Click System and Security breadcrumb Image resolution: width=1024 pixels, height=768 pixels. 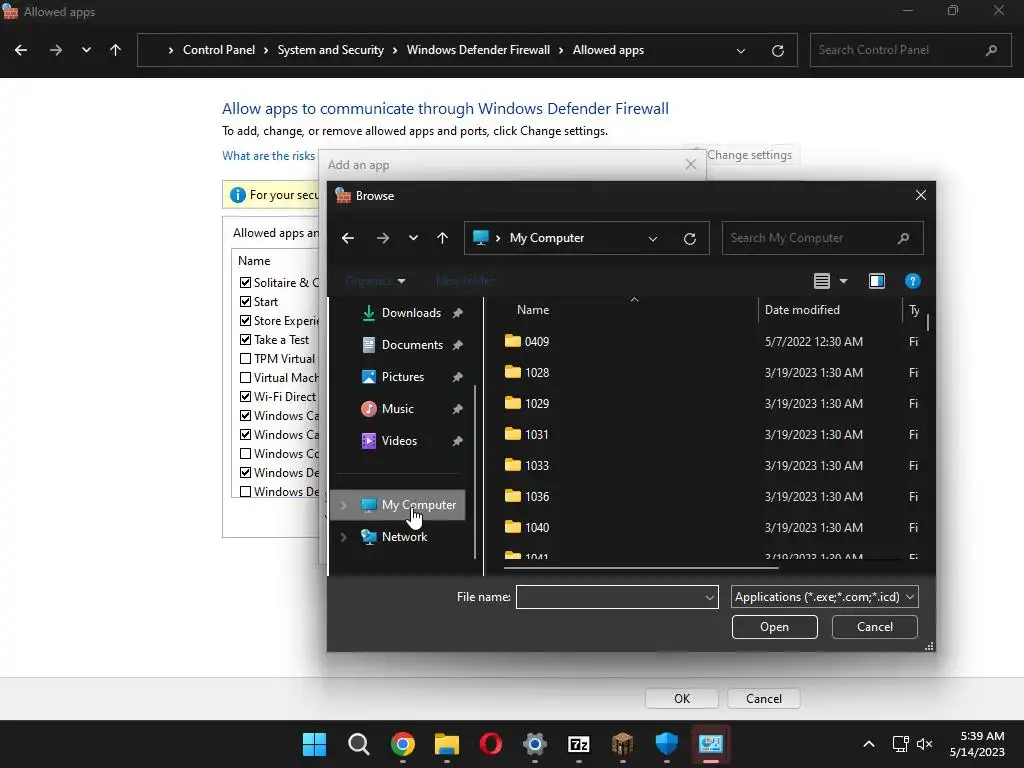(330, 50)
